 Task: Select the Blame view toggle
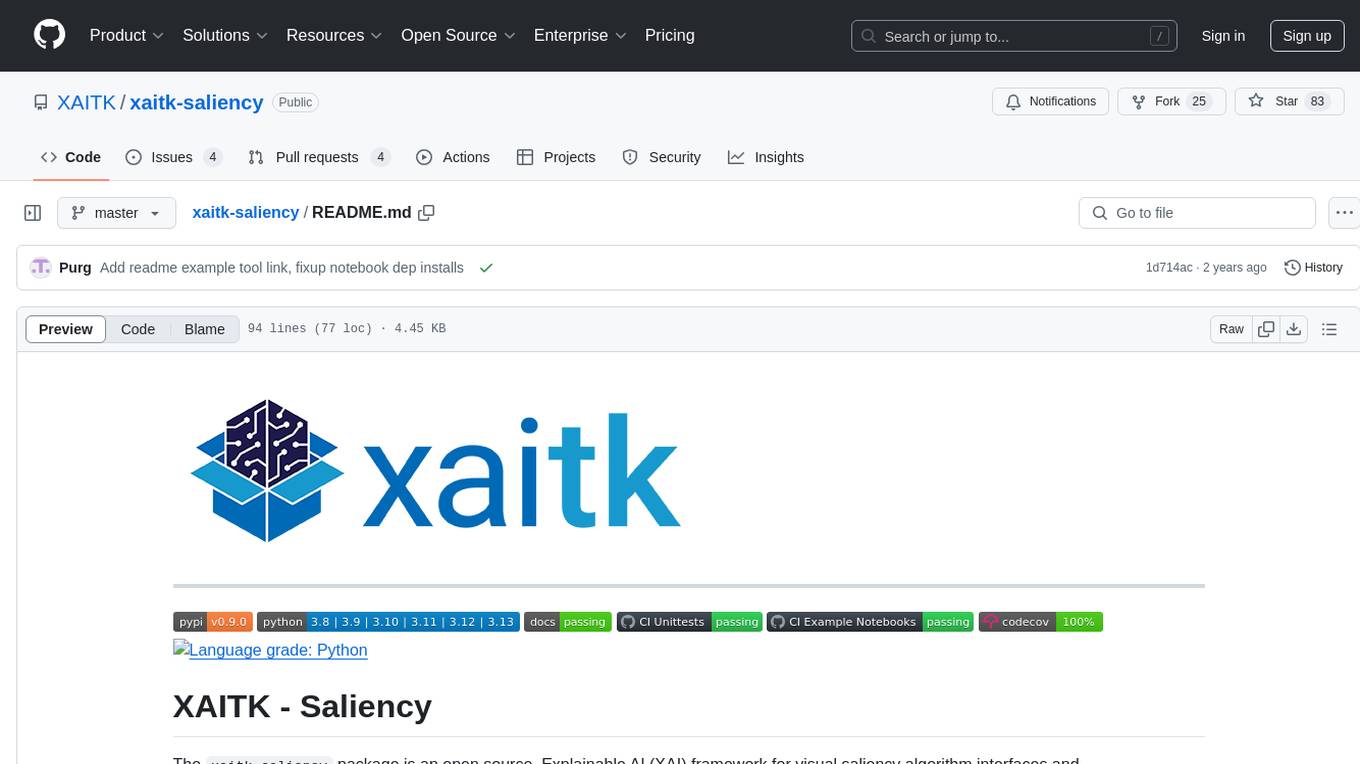pyautogui.click(x=204, y=329)
